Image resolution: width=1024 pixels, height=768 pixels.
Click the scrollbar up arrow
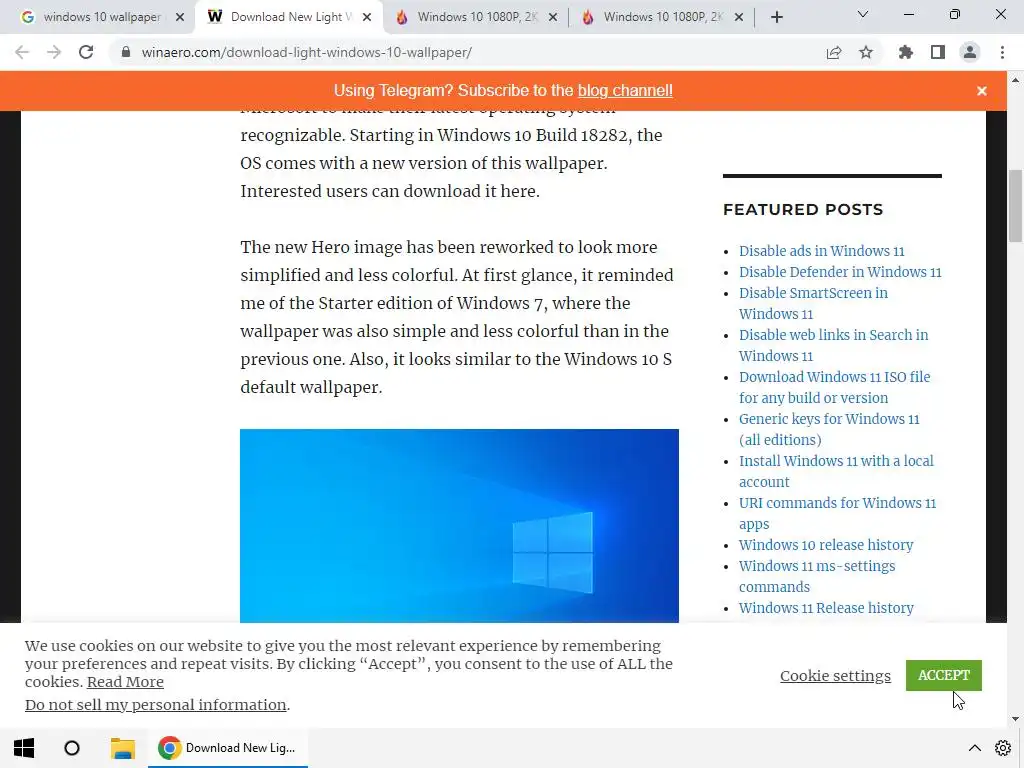tap(1015, 80)
